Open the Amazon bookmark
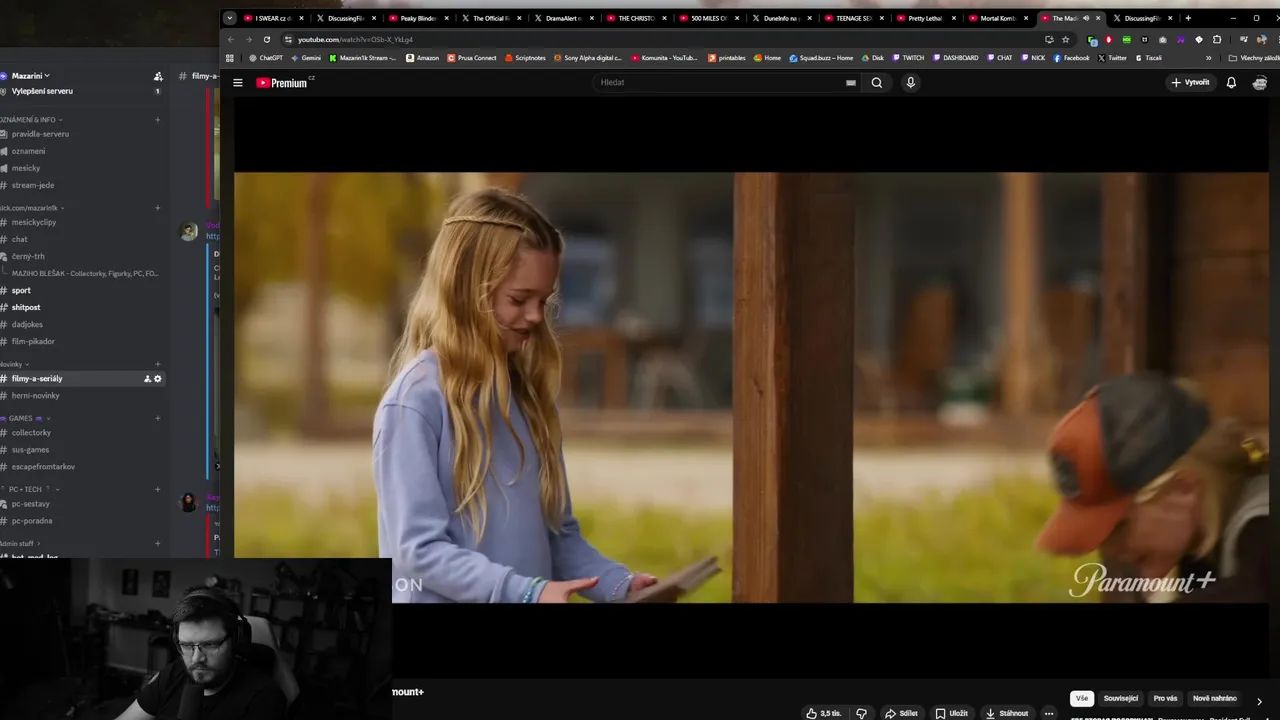This screenshot has height=720, width=1280. (x=422, y=58)
